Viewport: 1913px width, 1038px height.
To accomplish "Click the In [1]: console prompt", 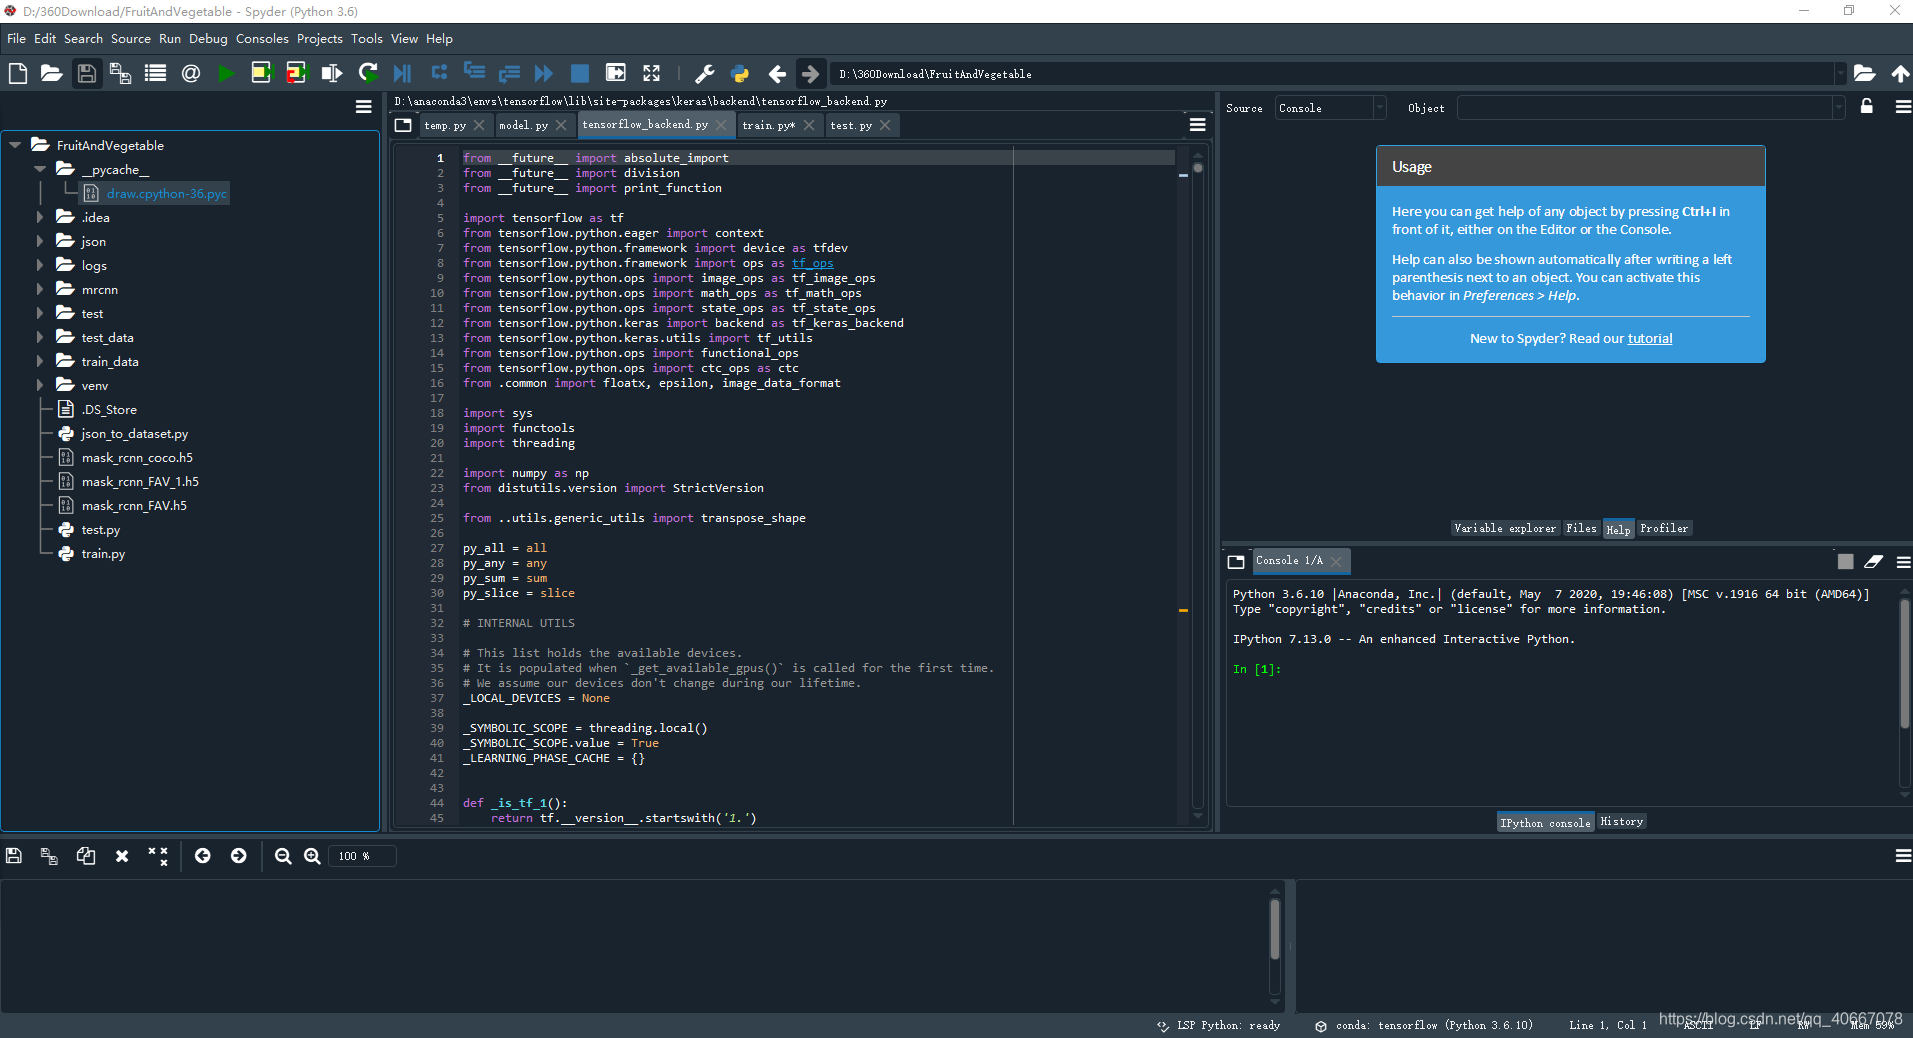I will (x=1256, y=669).
